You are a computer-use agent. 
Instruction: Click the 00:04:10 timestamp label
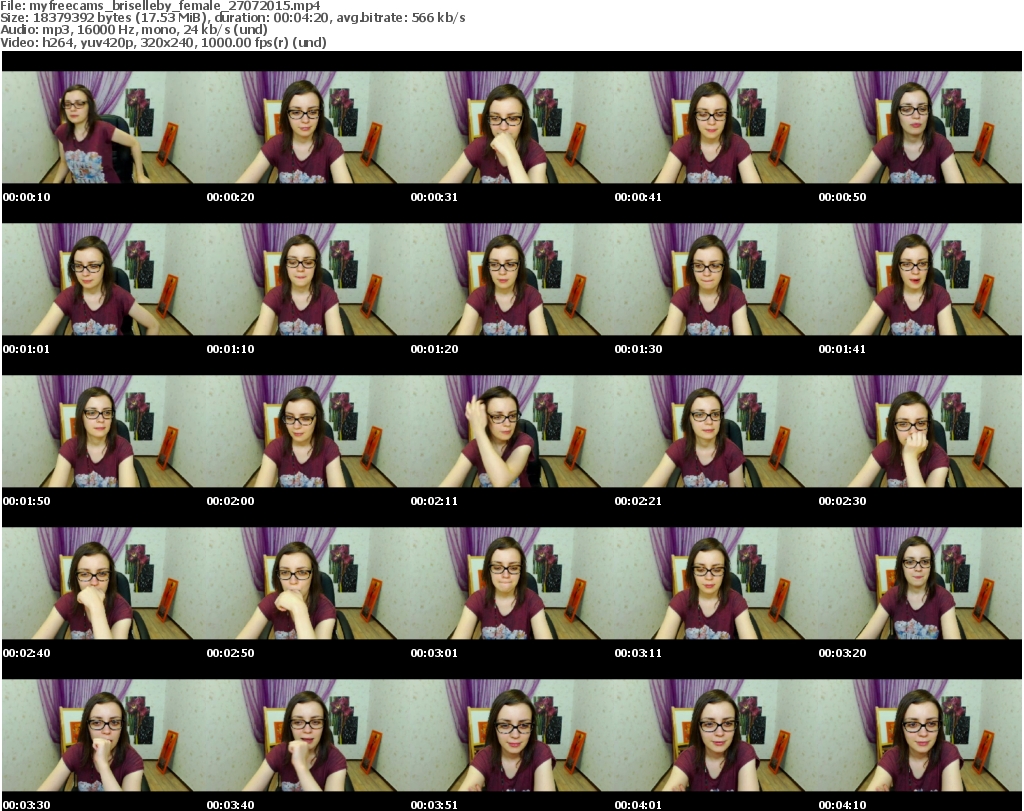[x=842, y=804]
